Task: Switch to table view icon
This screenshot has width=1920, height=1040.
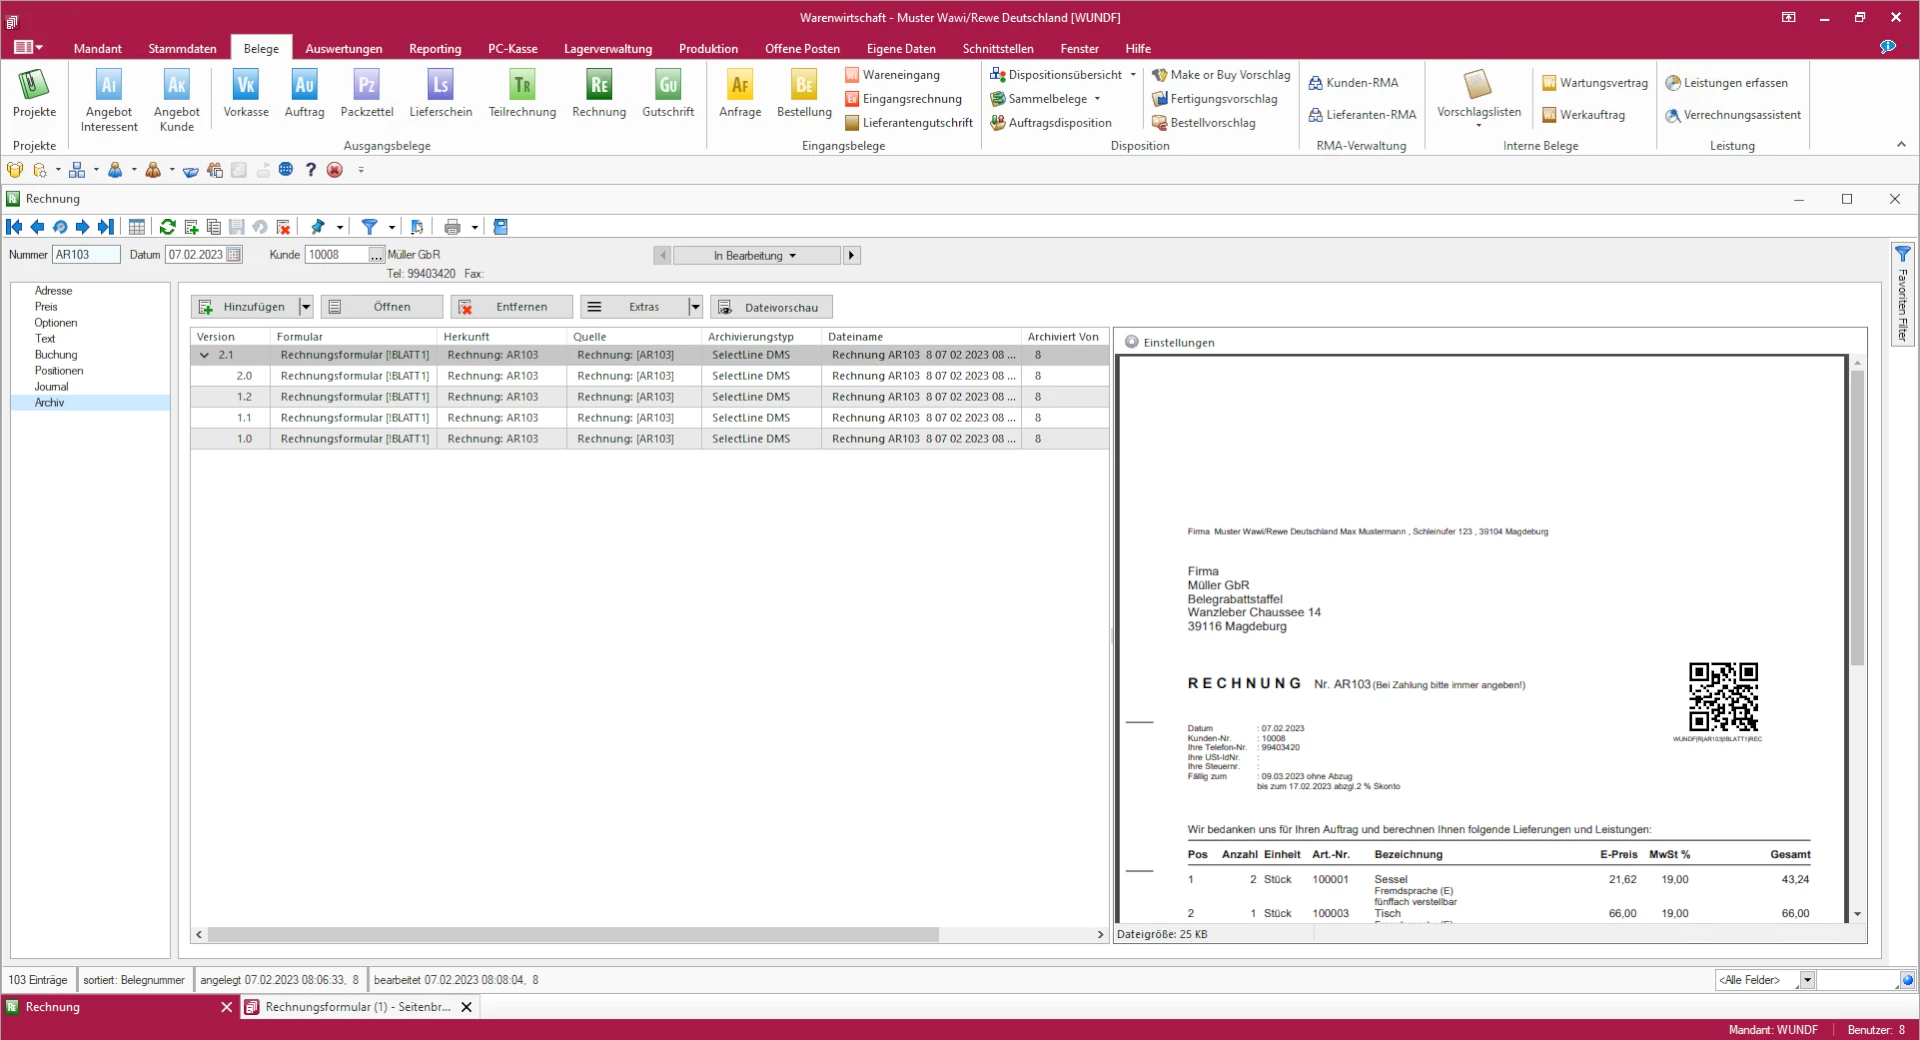Action: click(x=137, y=227)
